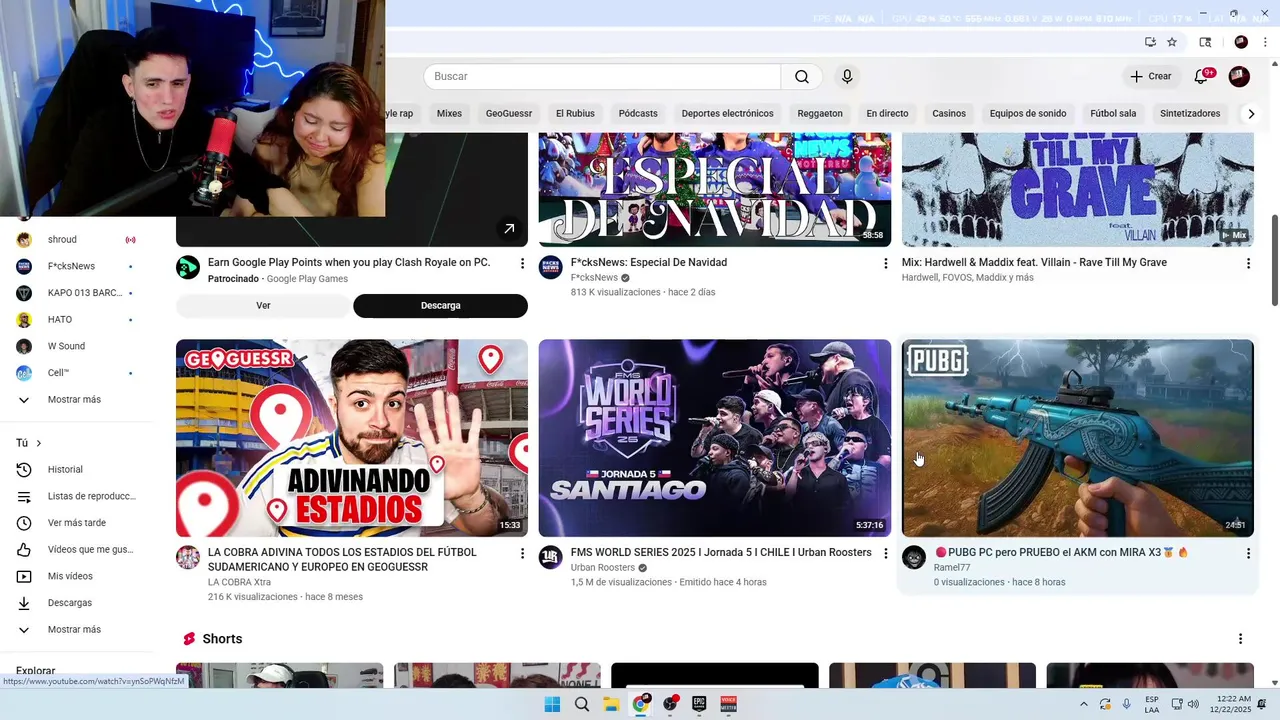Image resolution: width=1280 pixels, height=720 pixels.
Task: Click Ramel77 channel avatar
Action: 914,557
